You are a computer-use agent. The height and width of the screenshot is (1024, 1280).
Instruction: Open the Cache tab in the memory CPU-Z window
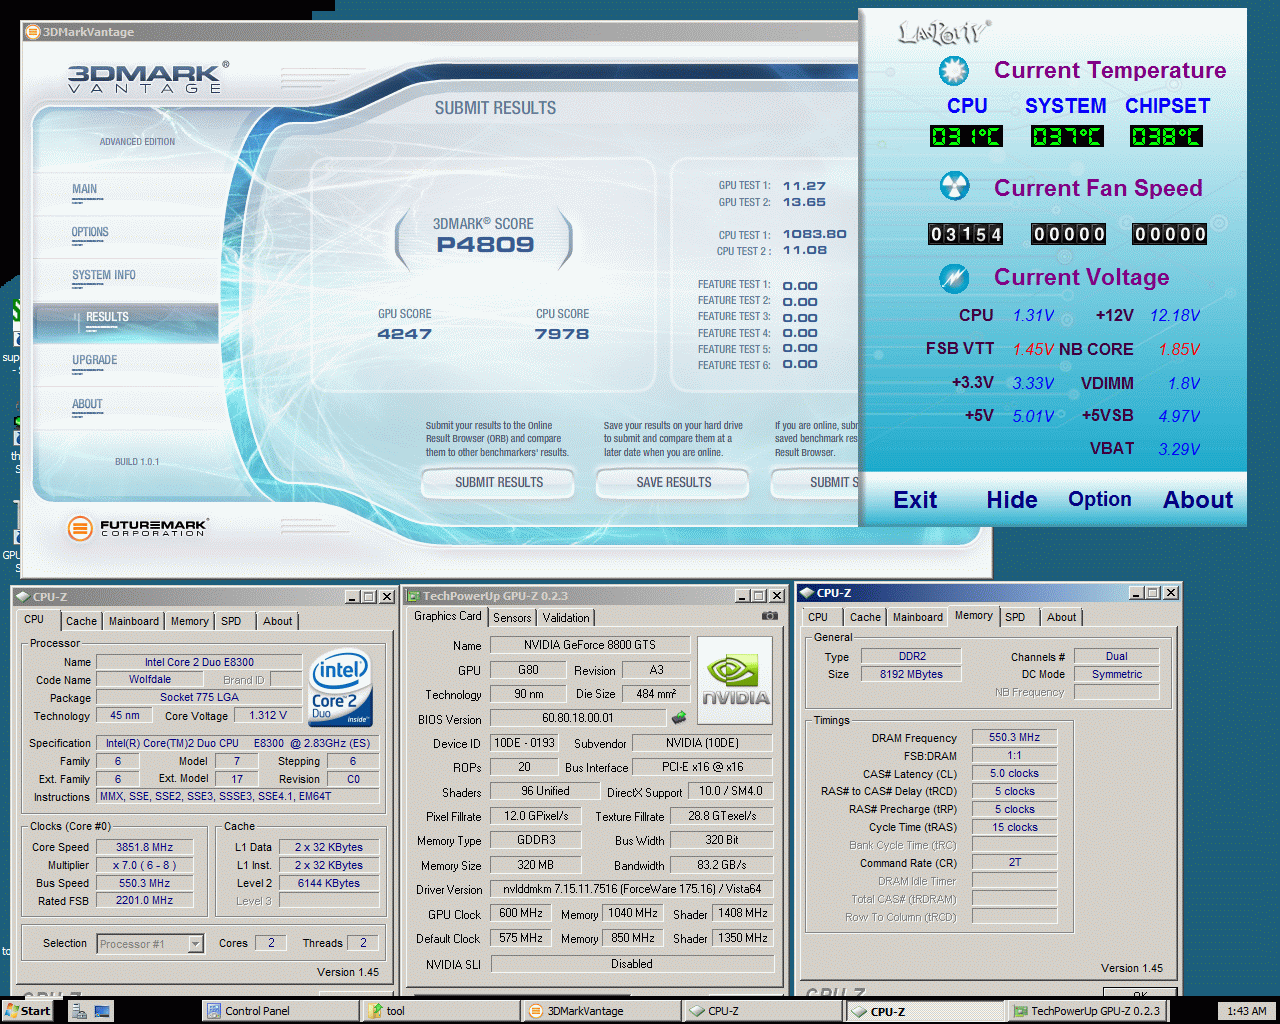[865, 617]
